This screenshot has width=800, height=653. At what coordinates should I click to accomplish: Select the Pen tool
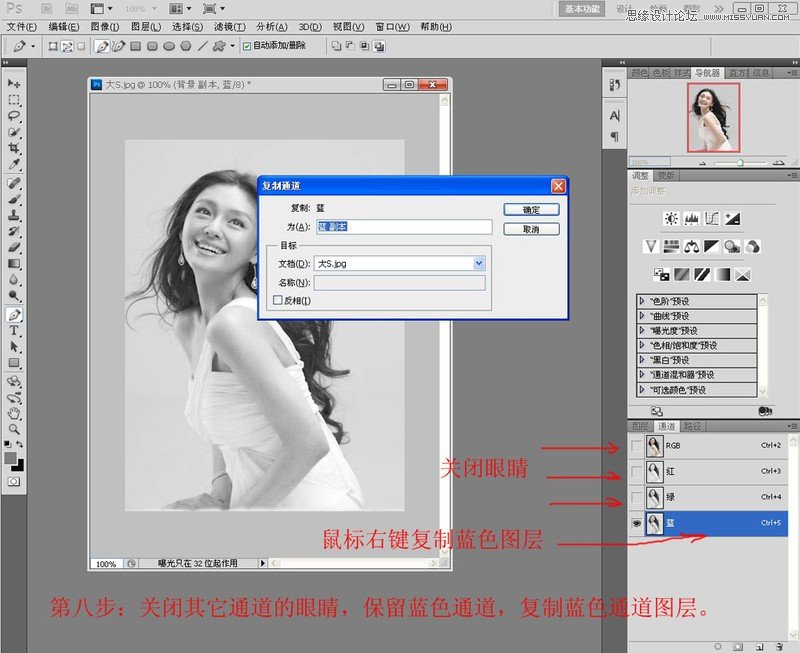[x=14, y=313]
